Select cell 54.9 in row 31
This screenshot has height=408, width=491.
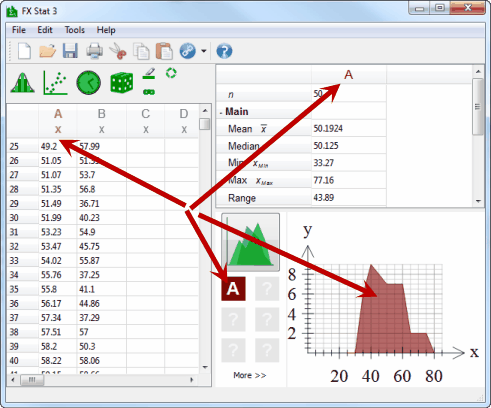[x=102, y=232]
